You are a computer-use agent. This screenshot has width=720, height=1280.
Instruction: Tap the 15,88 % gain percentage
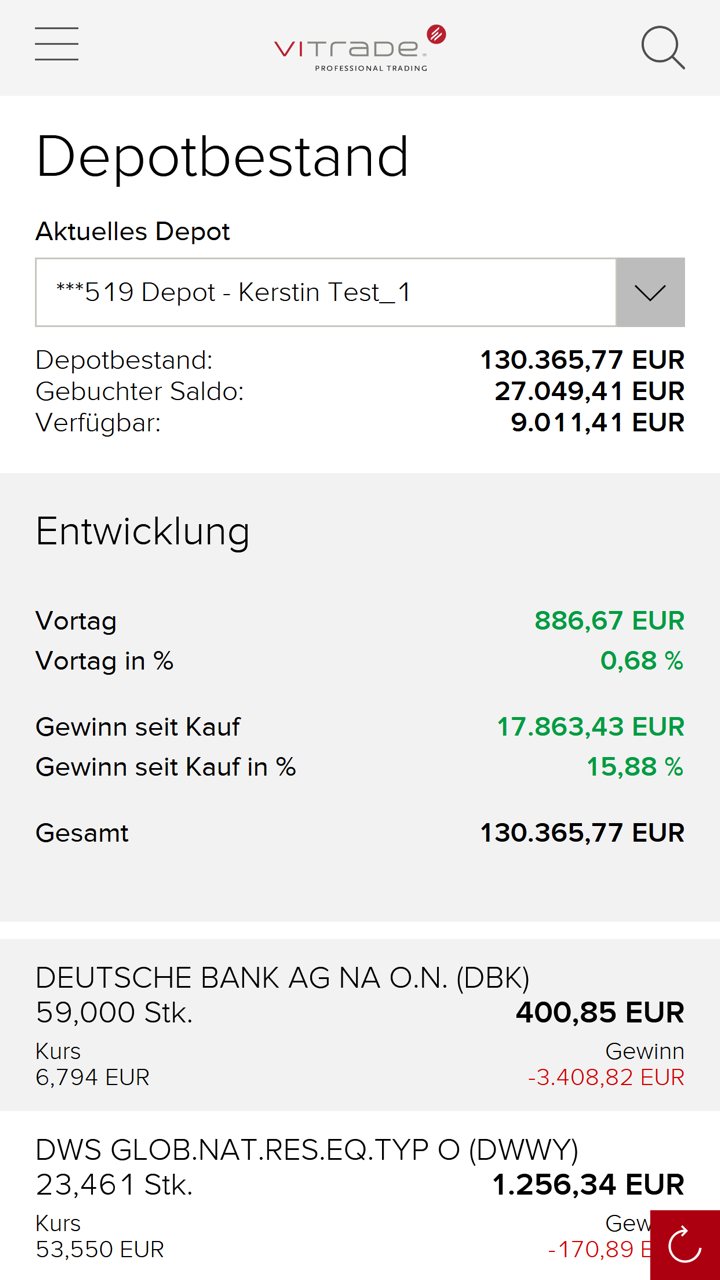point(634,766)
